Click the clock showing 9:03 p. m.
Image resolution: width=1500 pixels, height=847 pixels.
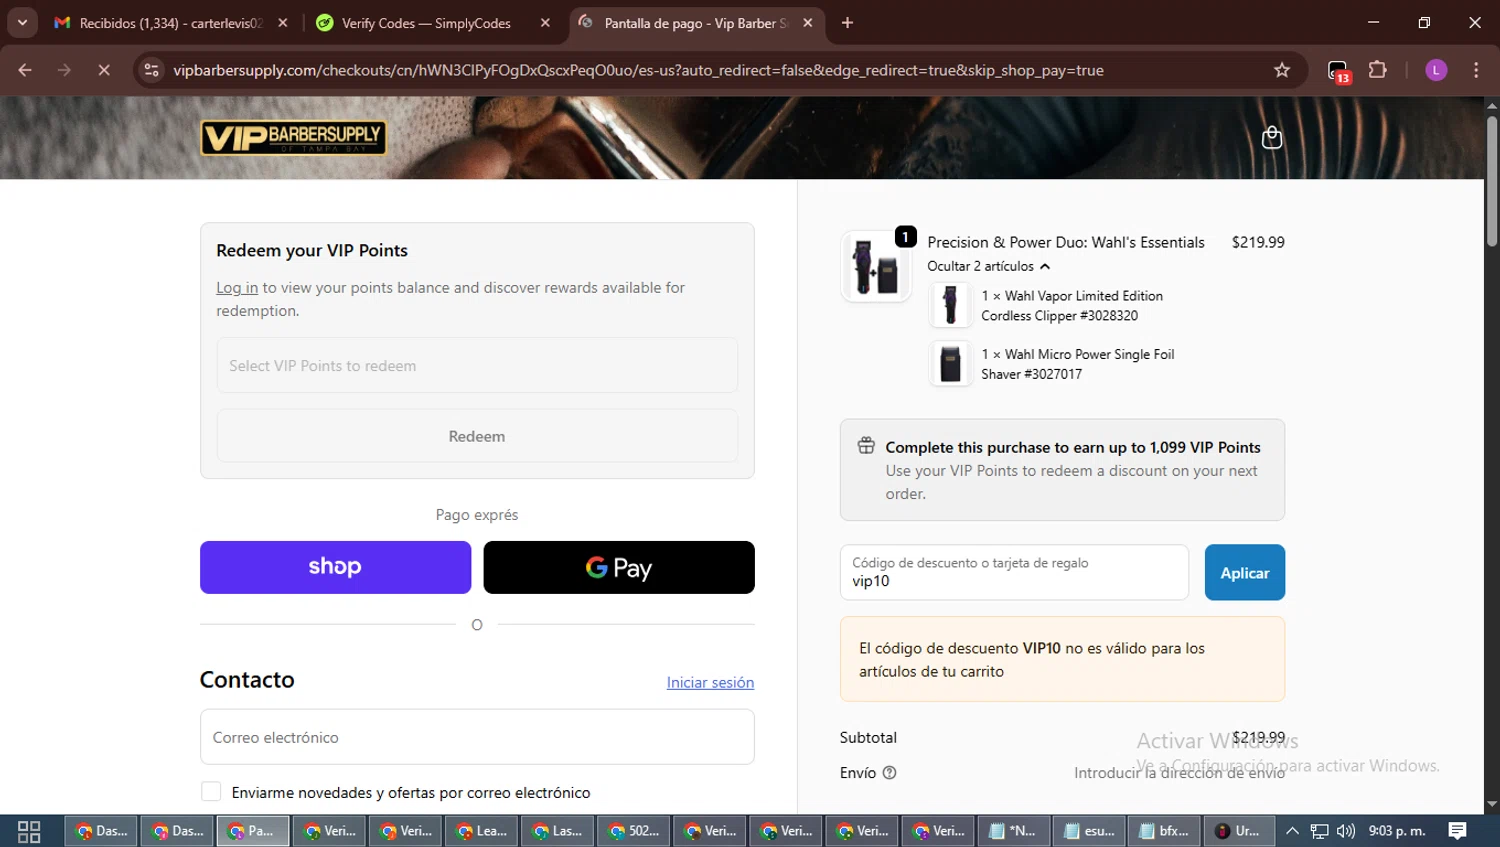point(1396,831)
